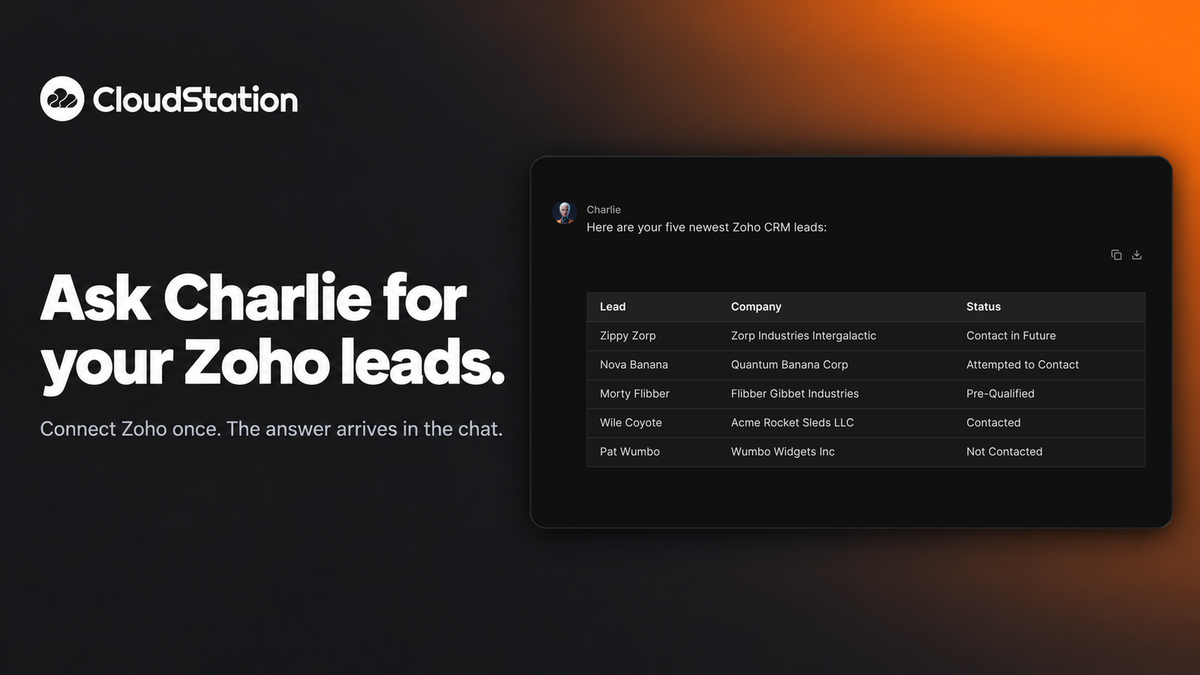Click "Here are your five newest Zoho CRM leads" message
1200x675 pixels.
pyautogui.click(x=707, y=227)
